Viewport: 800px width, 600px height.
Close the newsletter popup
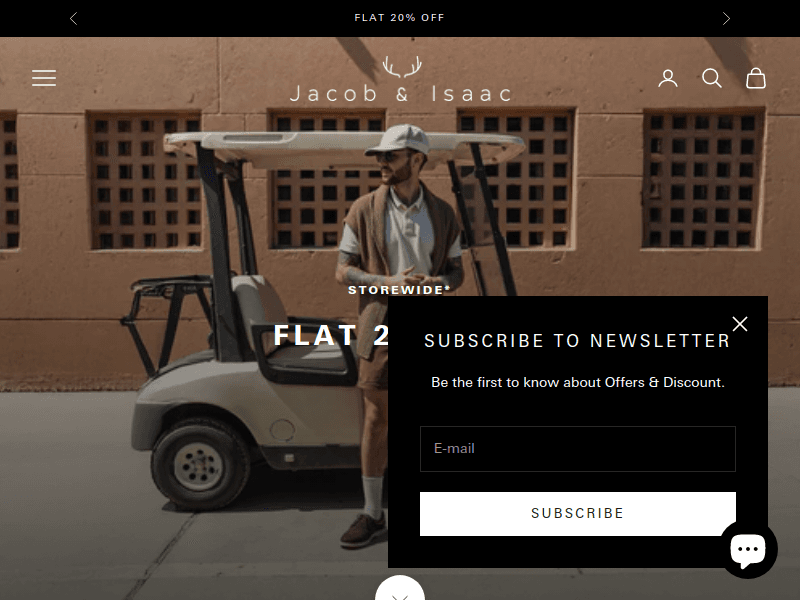pos(740,324)
